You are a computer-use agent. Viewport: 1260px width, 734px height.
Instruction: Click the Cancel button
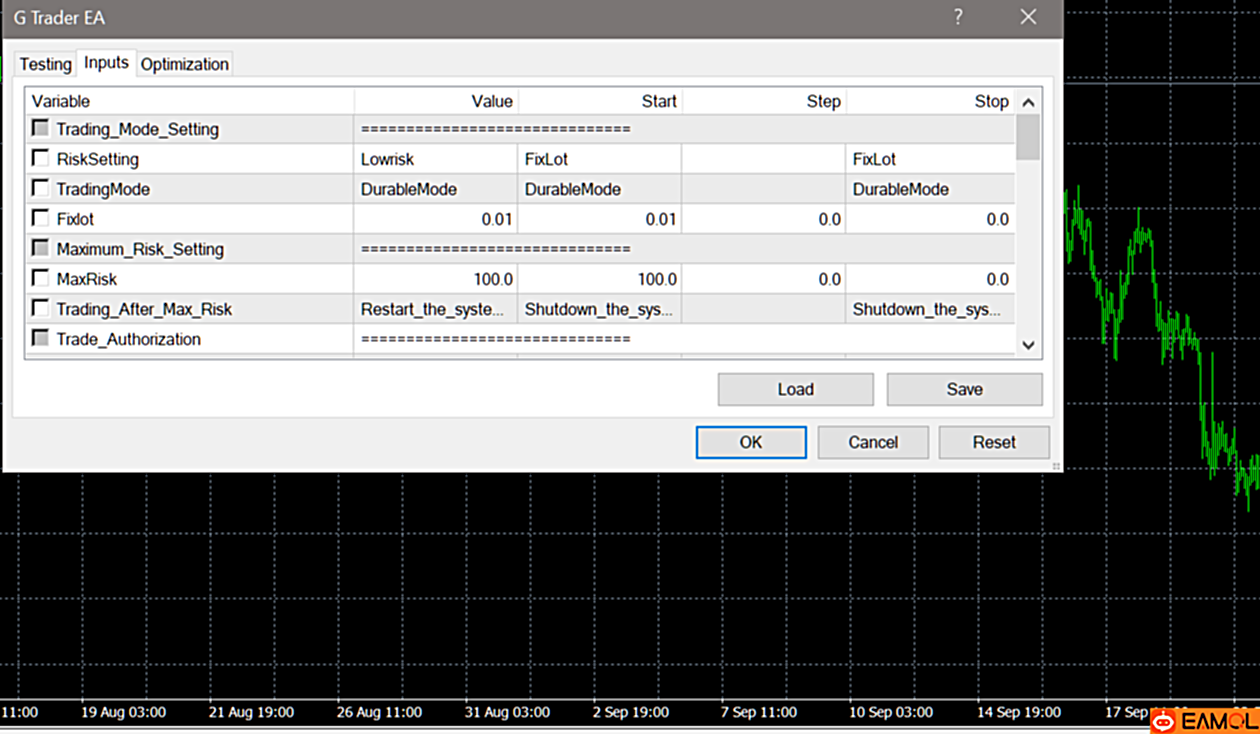tap(873, 442)
